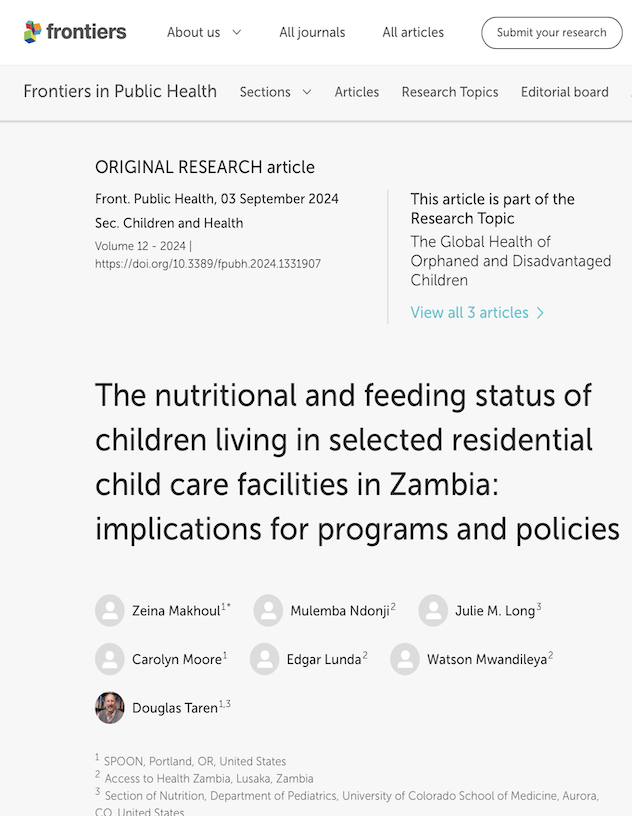The image size is (632, 816).
Task: Open Carolyn Moore's avatar icon
Action: [x=110, y=659]
